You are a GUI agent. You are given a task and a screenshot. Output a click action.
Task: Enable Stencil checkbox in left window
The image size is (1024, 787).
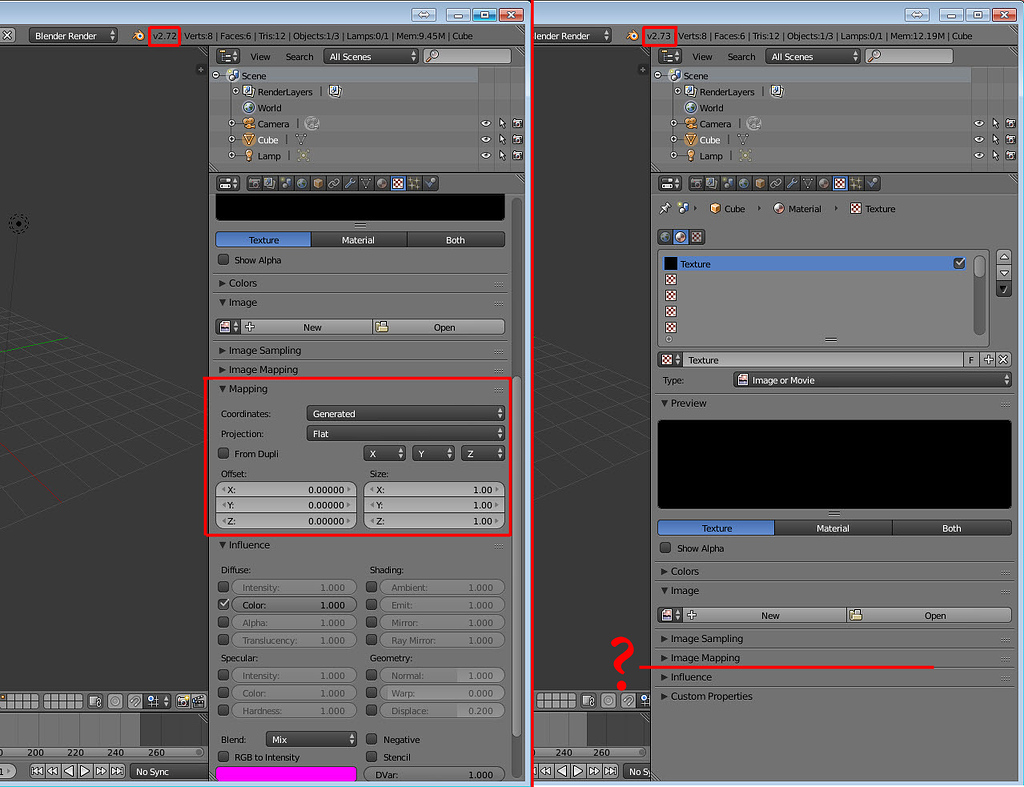coord(372,757)
